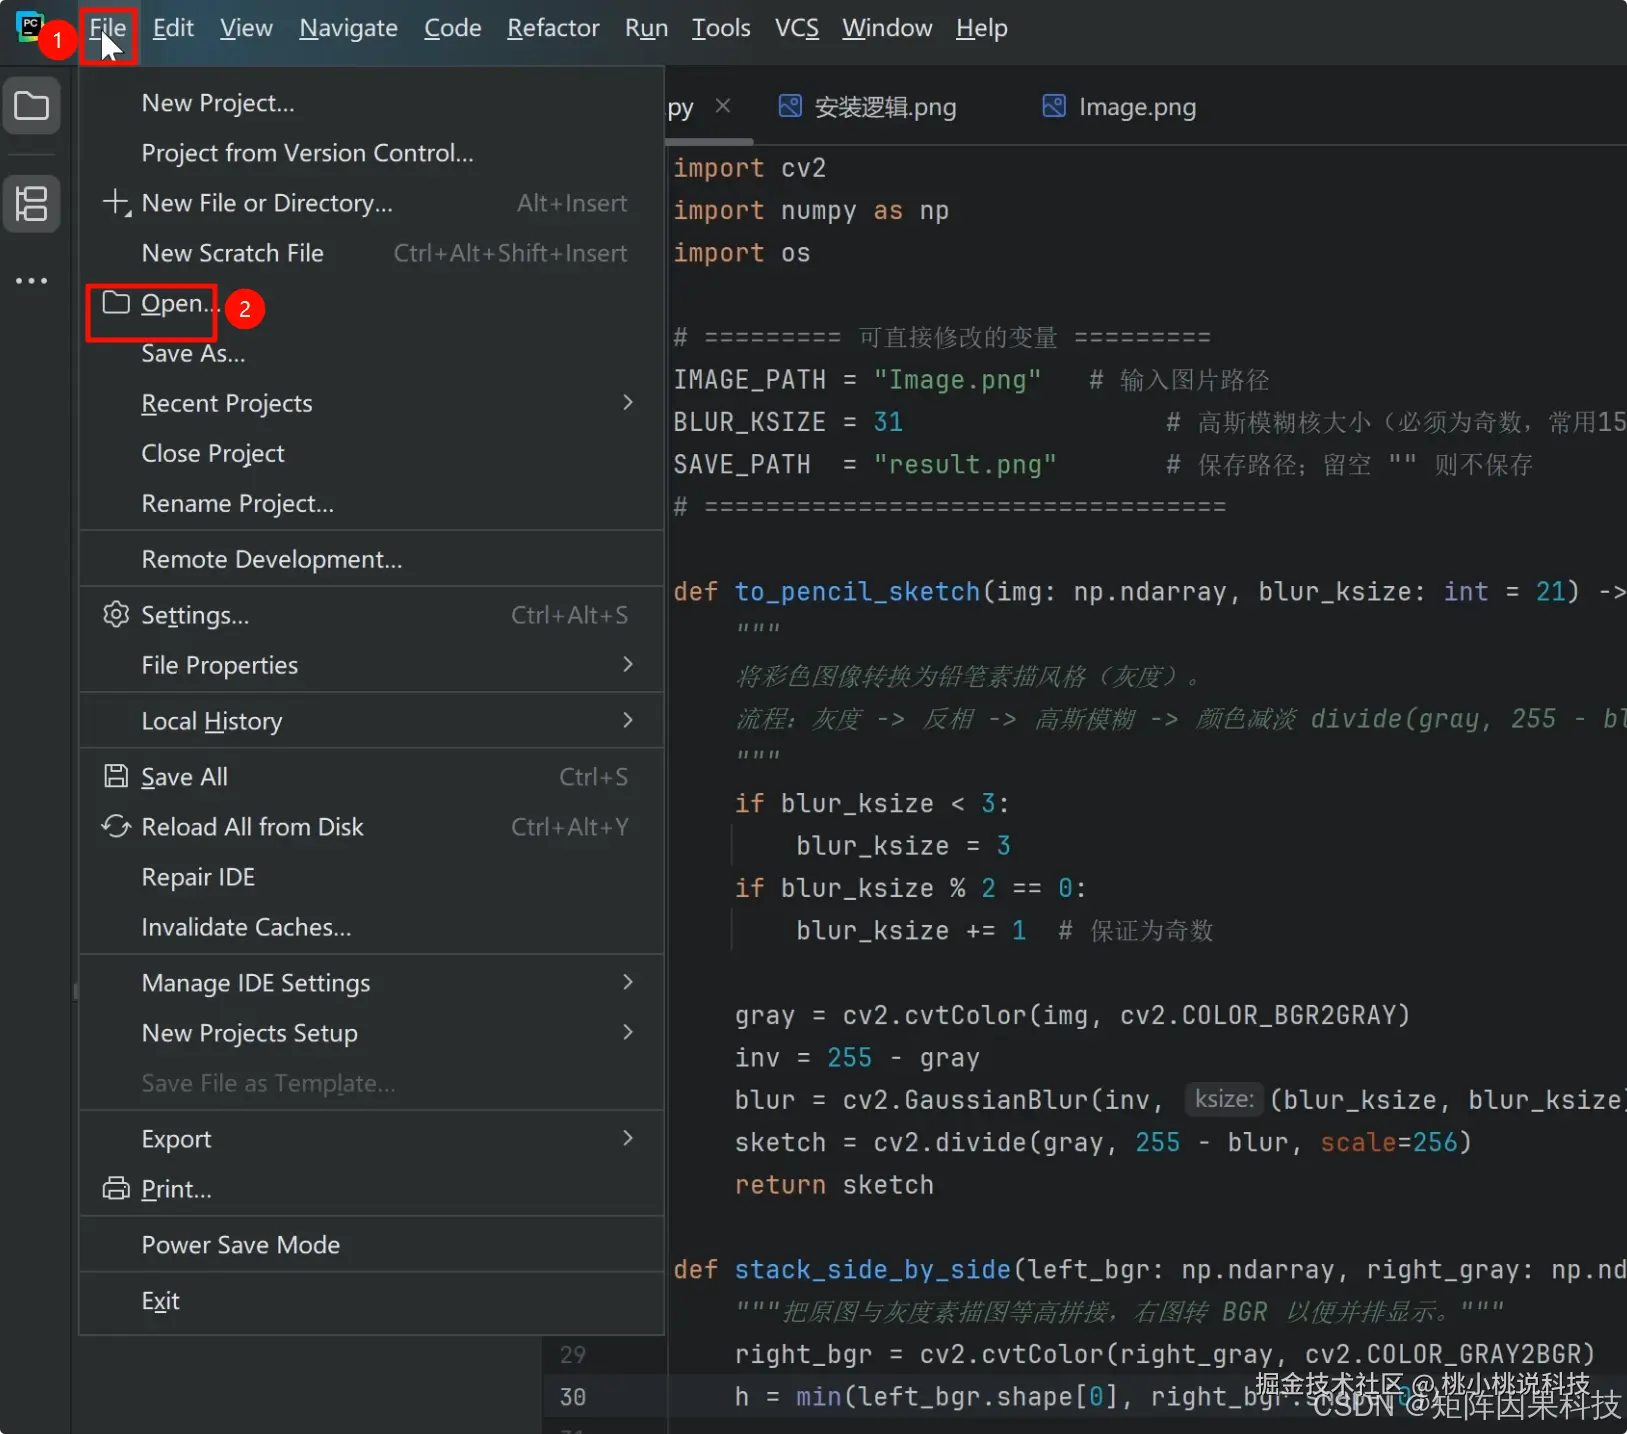Viewport: 1627px width, 1434px height.
Task: Click the printer icon next to Print
Action: tap(116, 1188)
